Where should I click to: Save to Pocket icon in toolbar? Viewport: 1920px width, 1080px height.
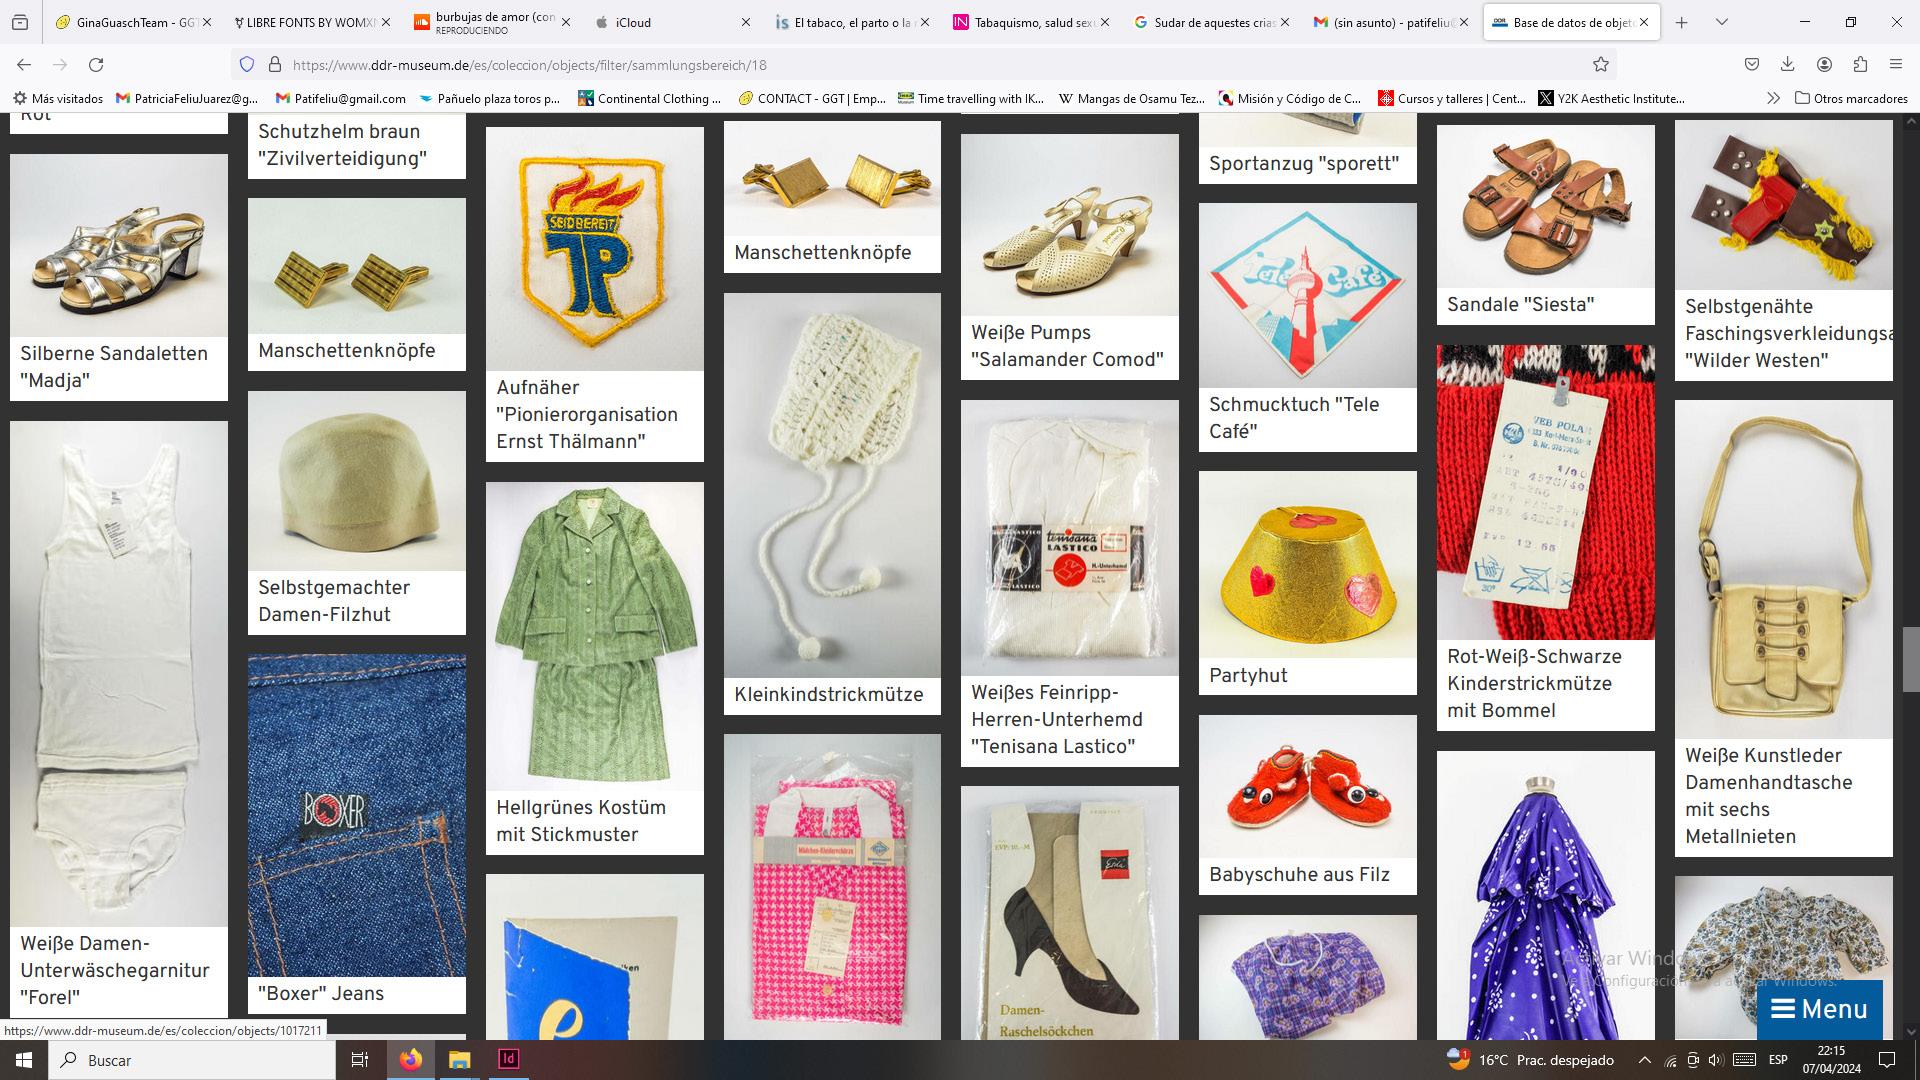tap(1751, 65)
